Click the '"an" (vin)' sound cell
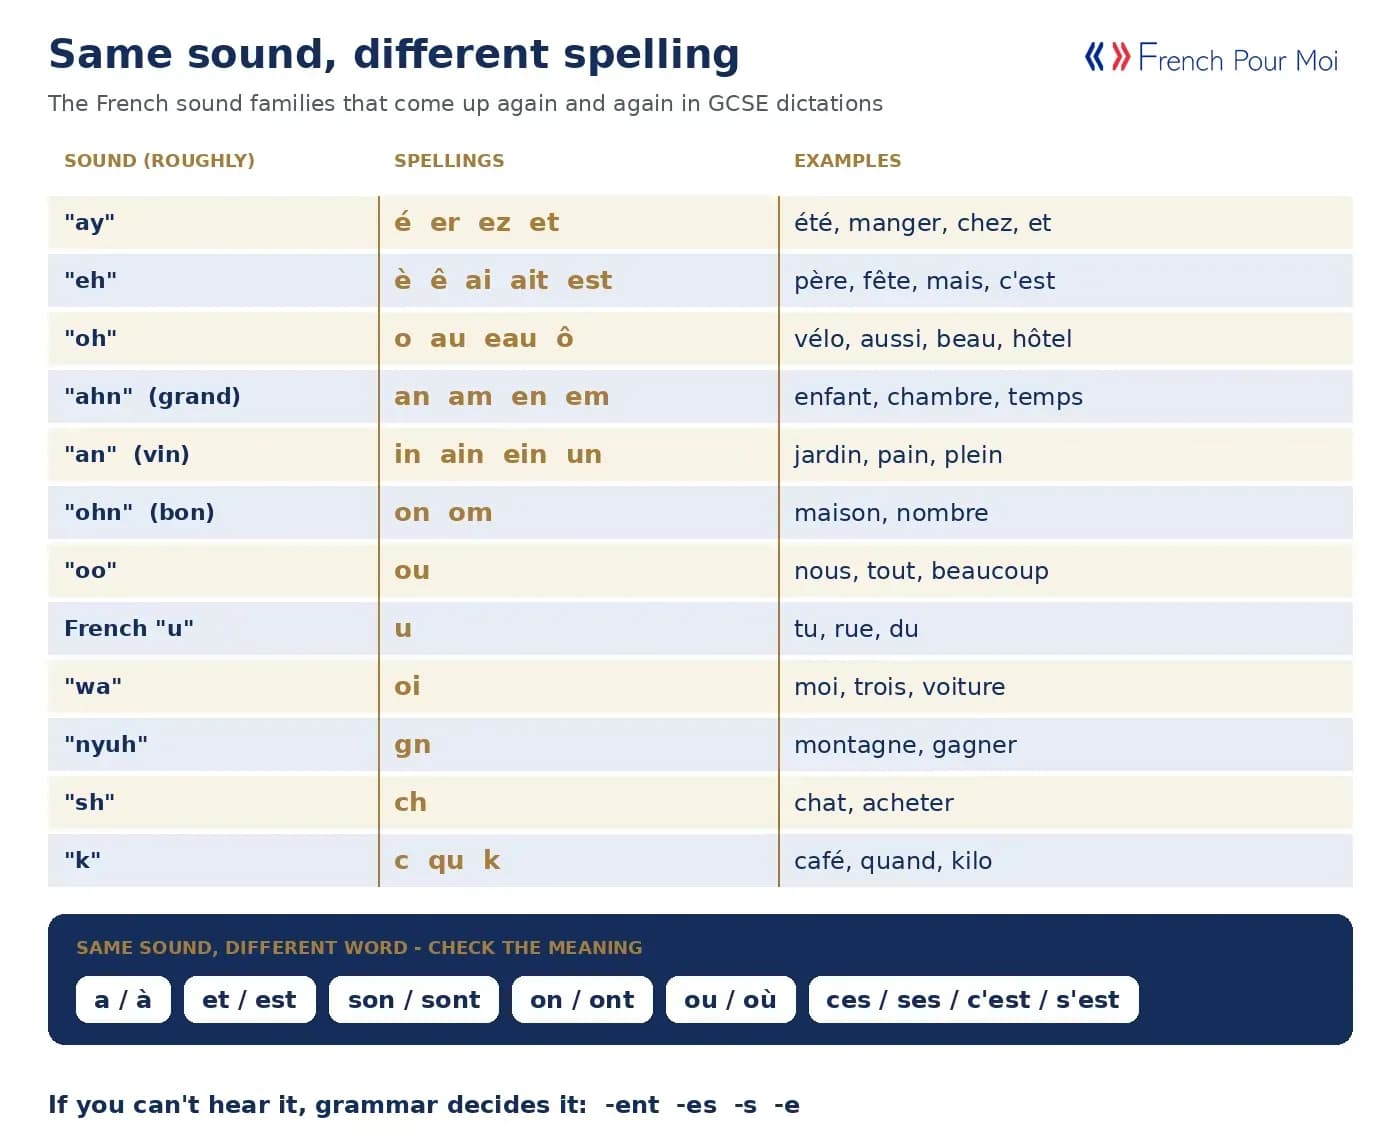The width and height of the screenshot is (1400, 1142). pos(213,454)
